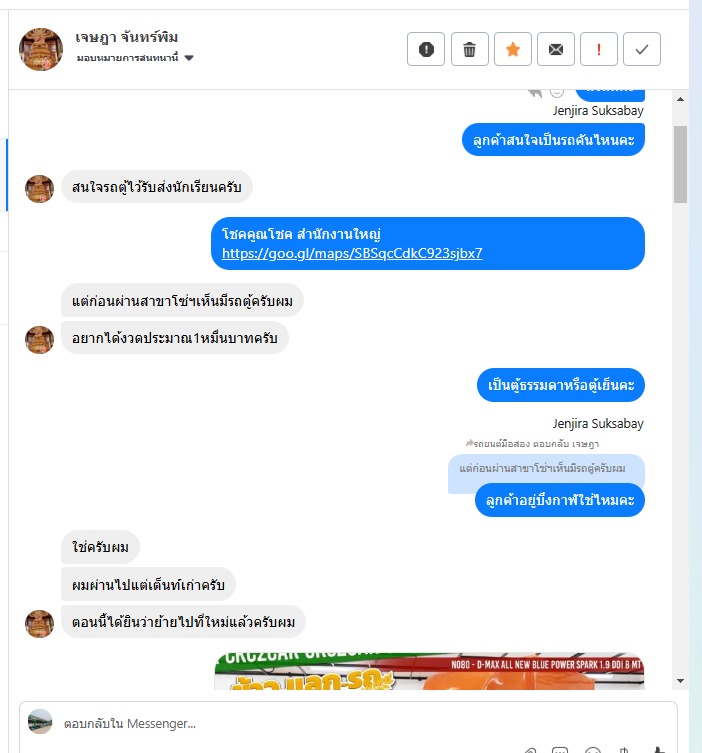Click the scrollbar up arrow
Screen dimensions: 702x753
[680, 99]
